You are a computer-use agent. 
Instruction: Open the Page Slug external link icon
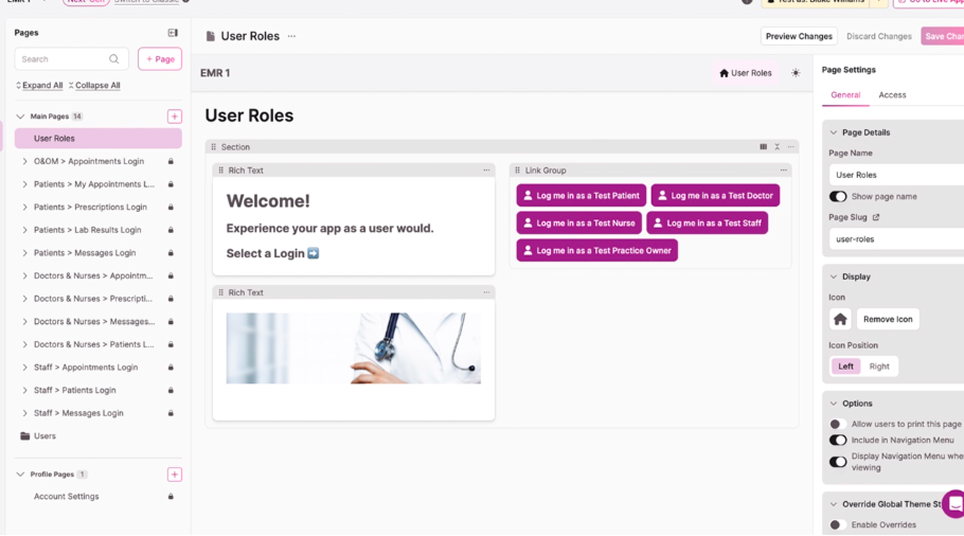[x=876, y=217]
